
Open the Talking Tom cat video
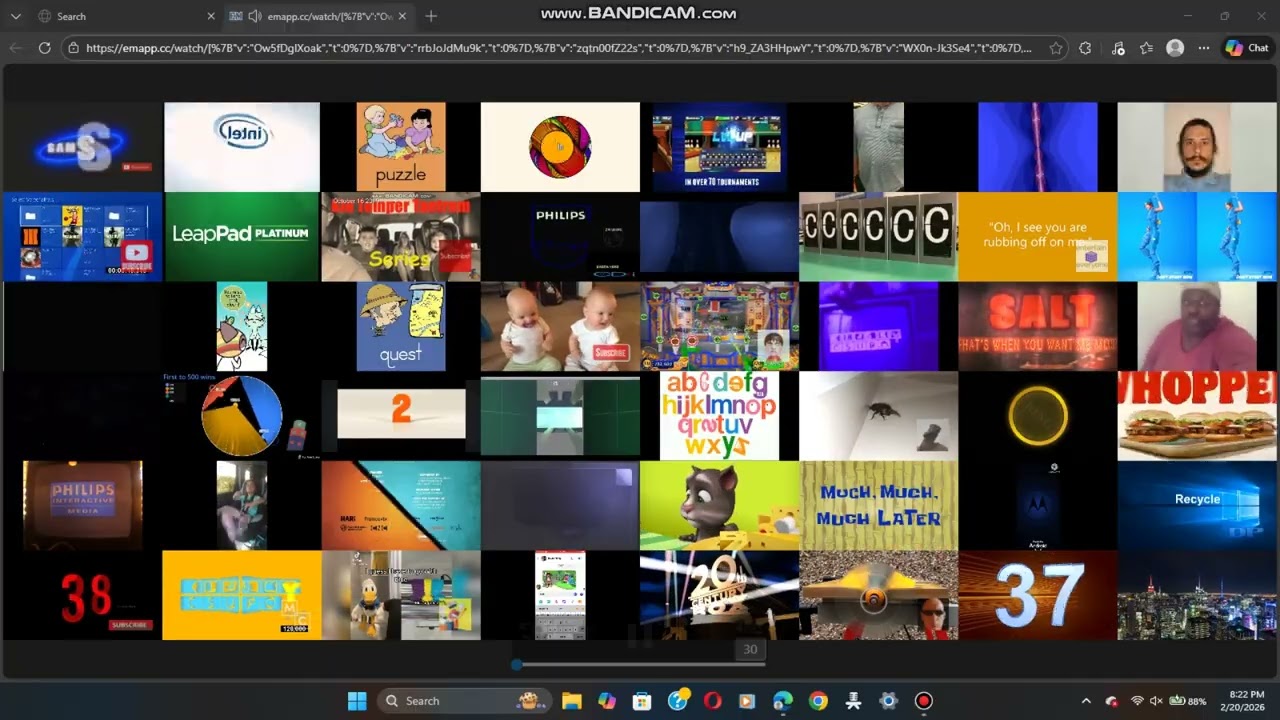pyautogui.click(x=720, y=505)
